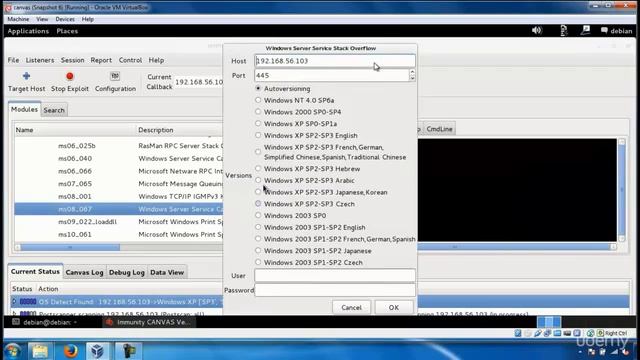Increase the Port value with stepper arrow

point(412,72)
